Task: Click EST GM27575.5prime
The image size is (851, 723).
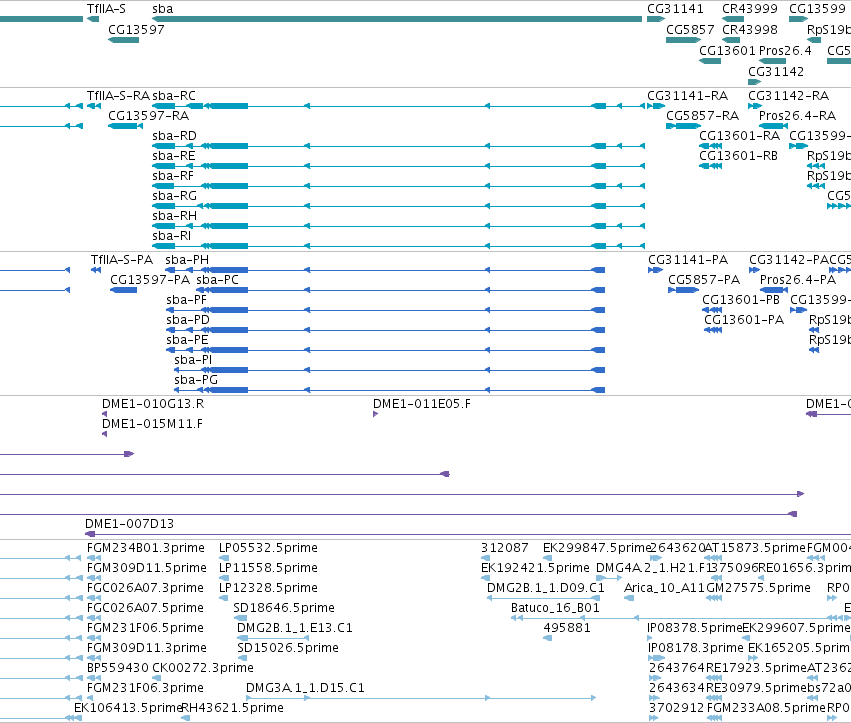Action: pyautogui.click(x=758, y=588)
